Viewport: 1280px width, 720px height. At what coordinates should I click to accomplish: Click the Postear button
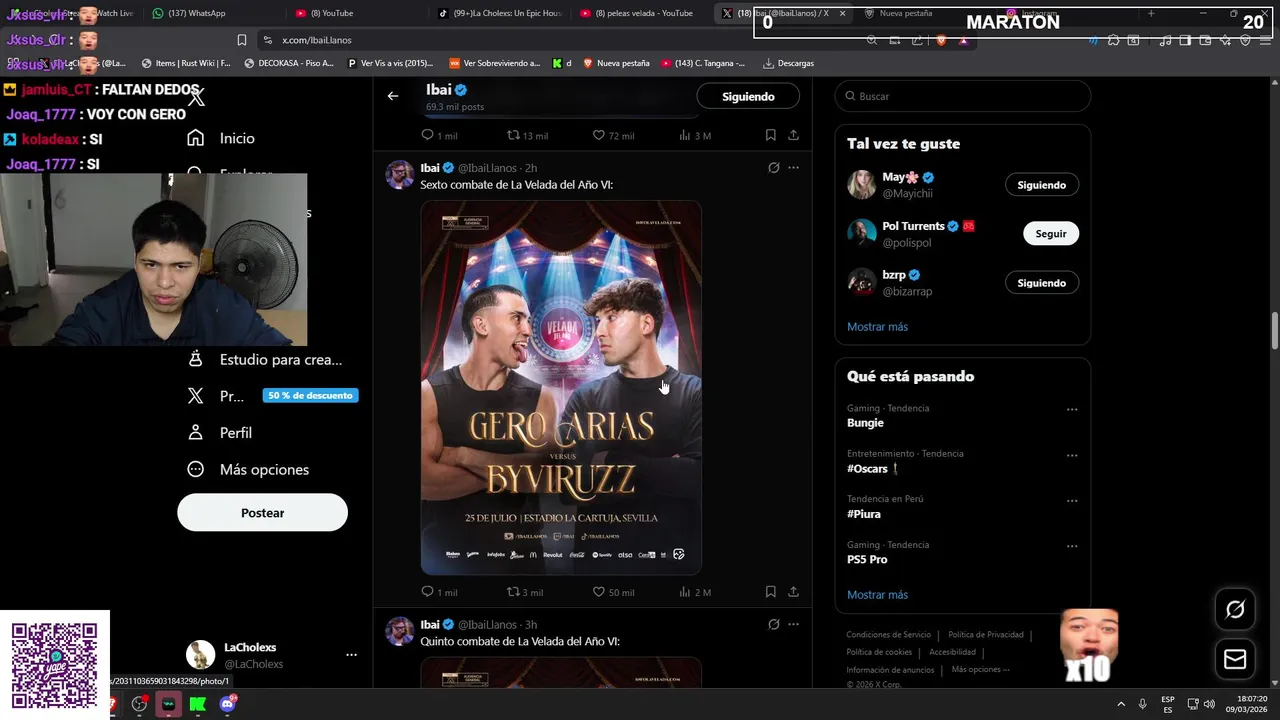coord(262,512)
